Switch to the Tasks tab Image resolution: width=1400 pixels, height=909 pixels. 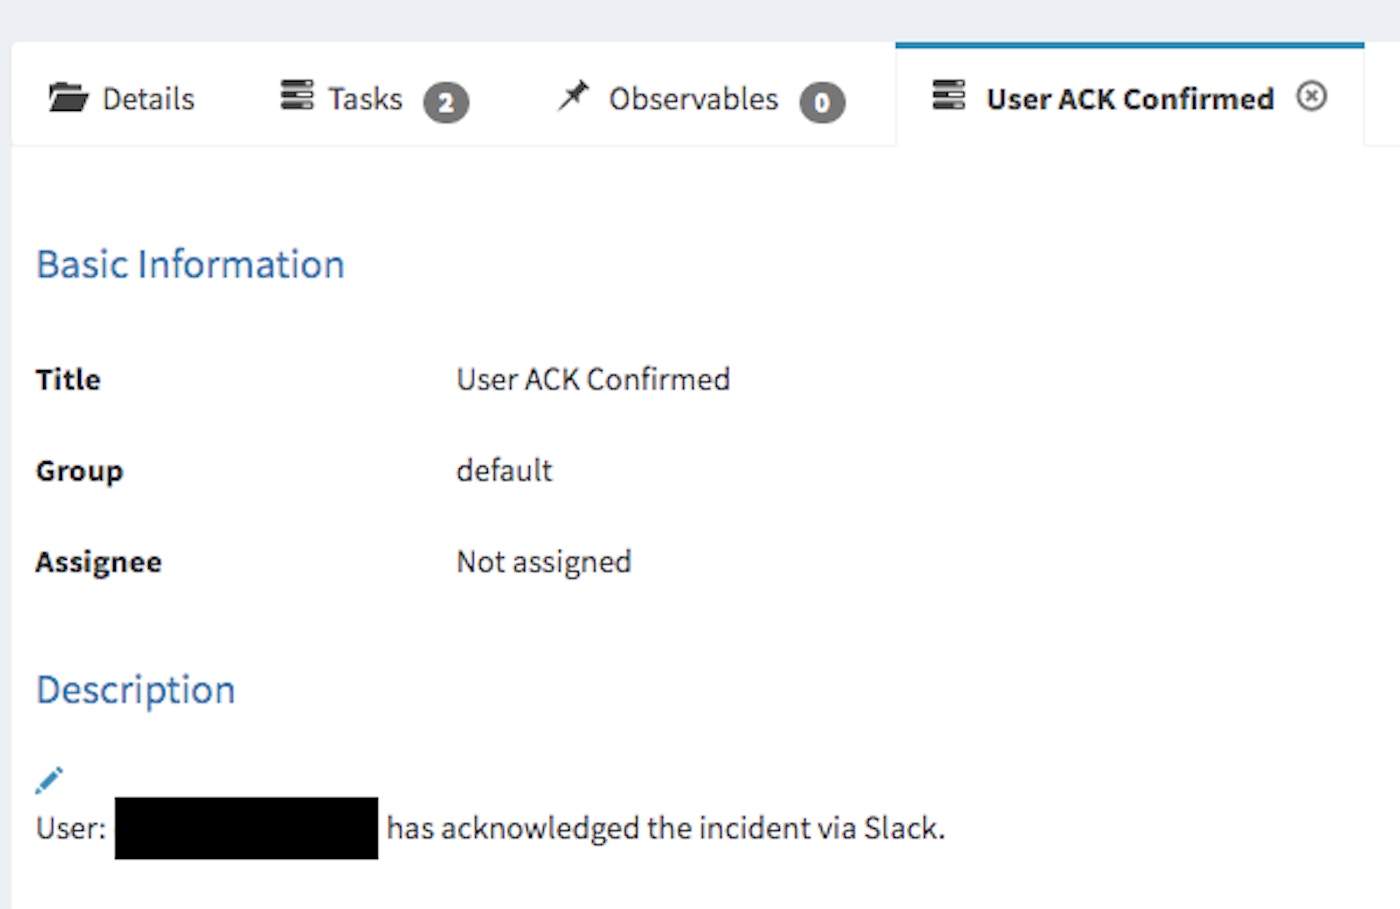click(365, 99)
